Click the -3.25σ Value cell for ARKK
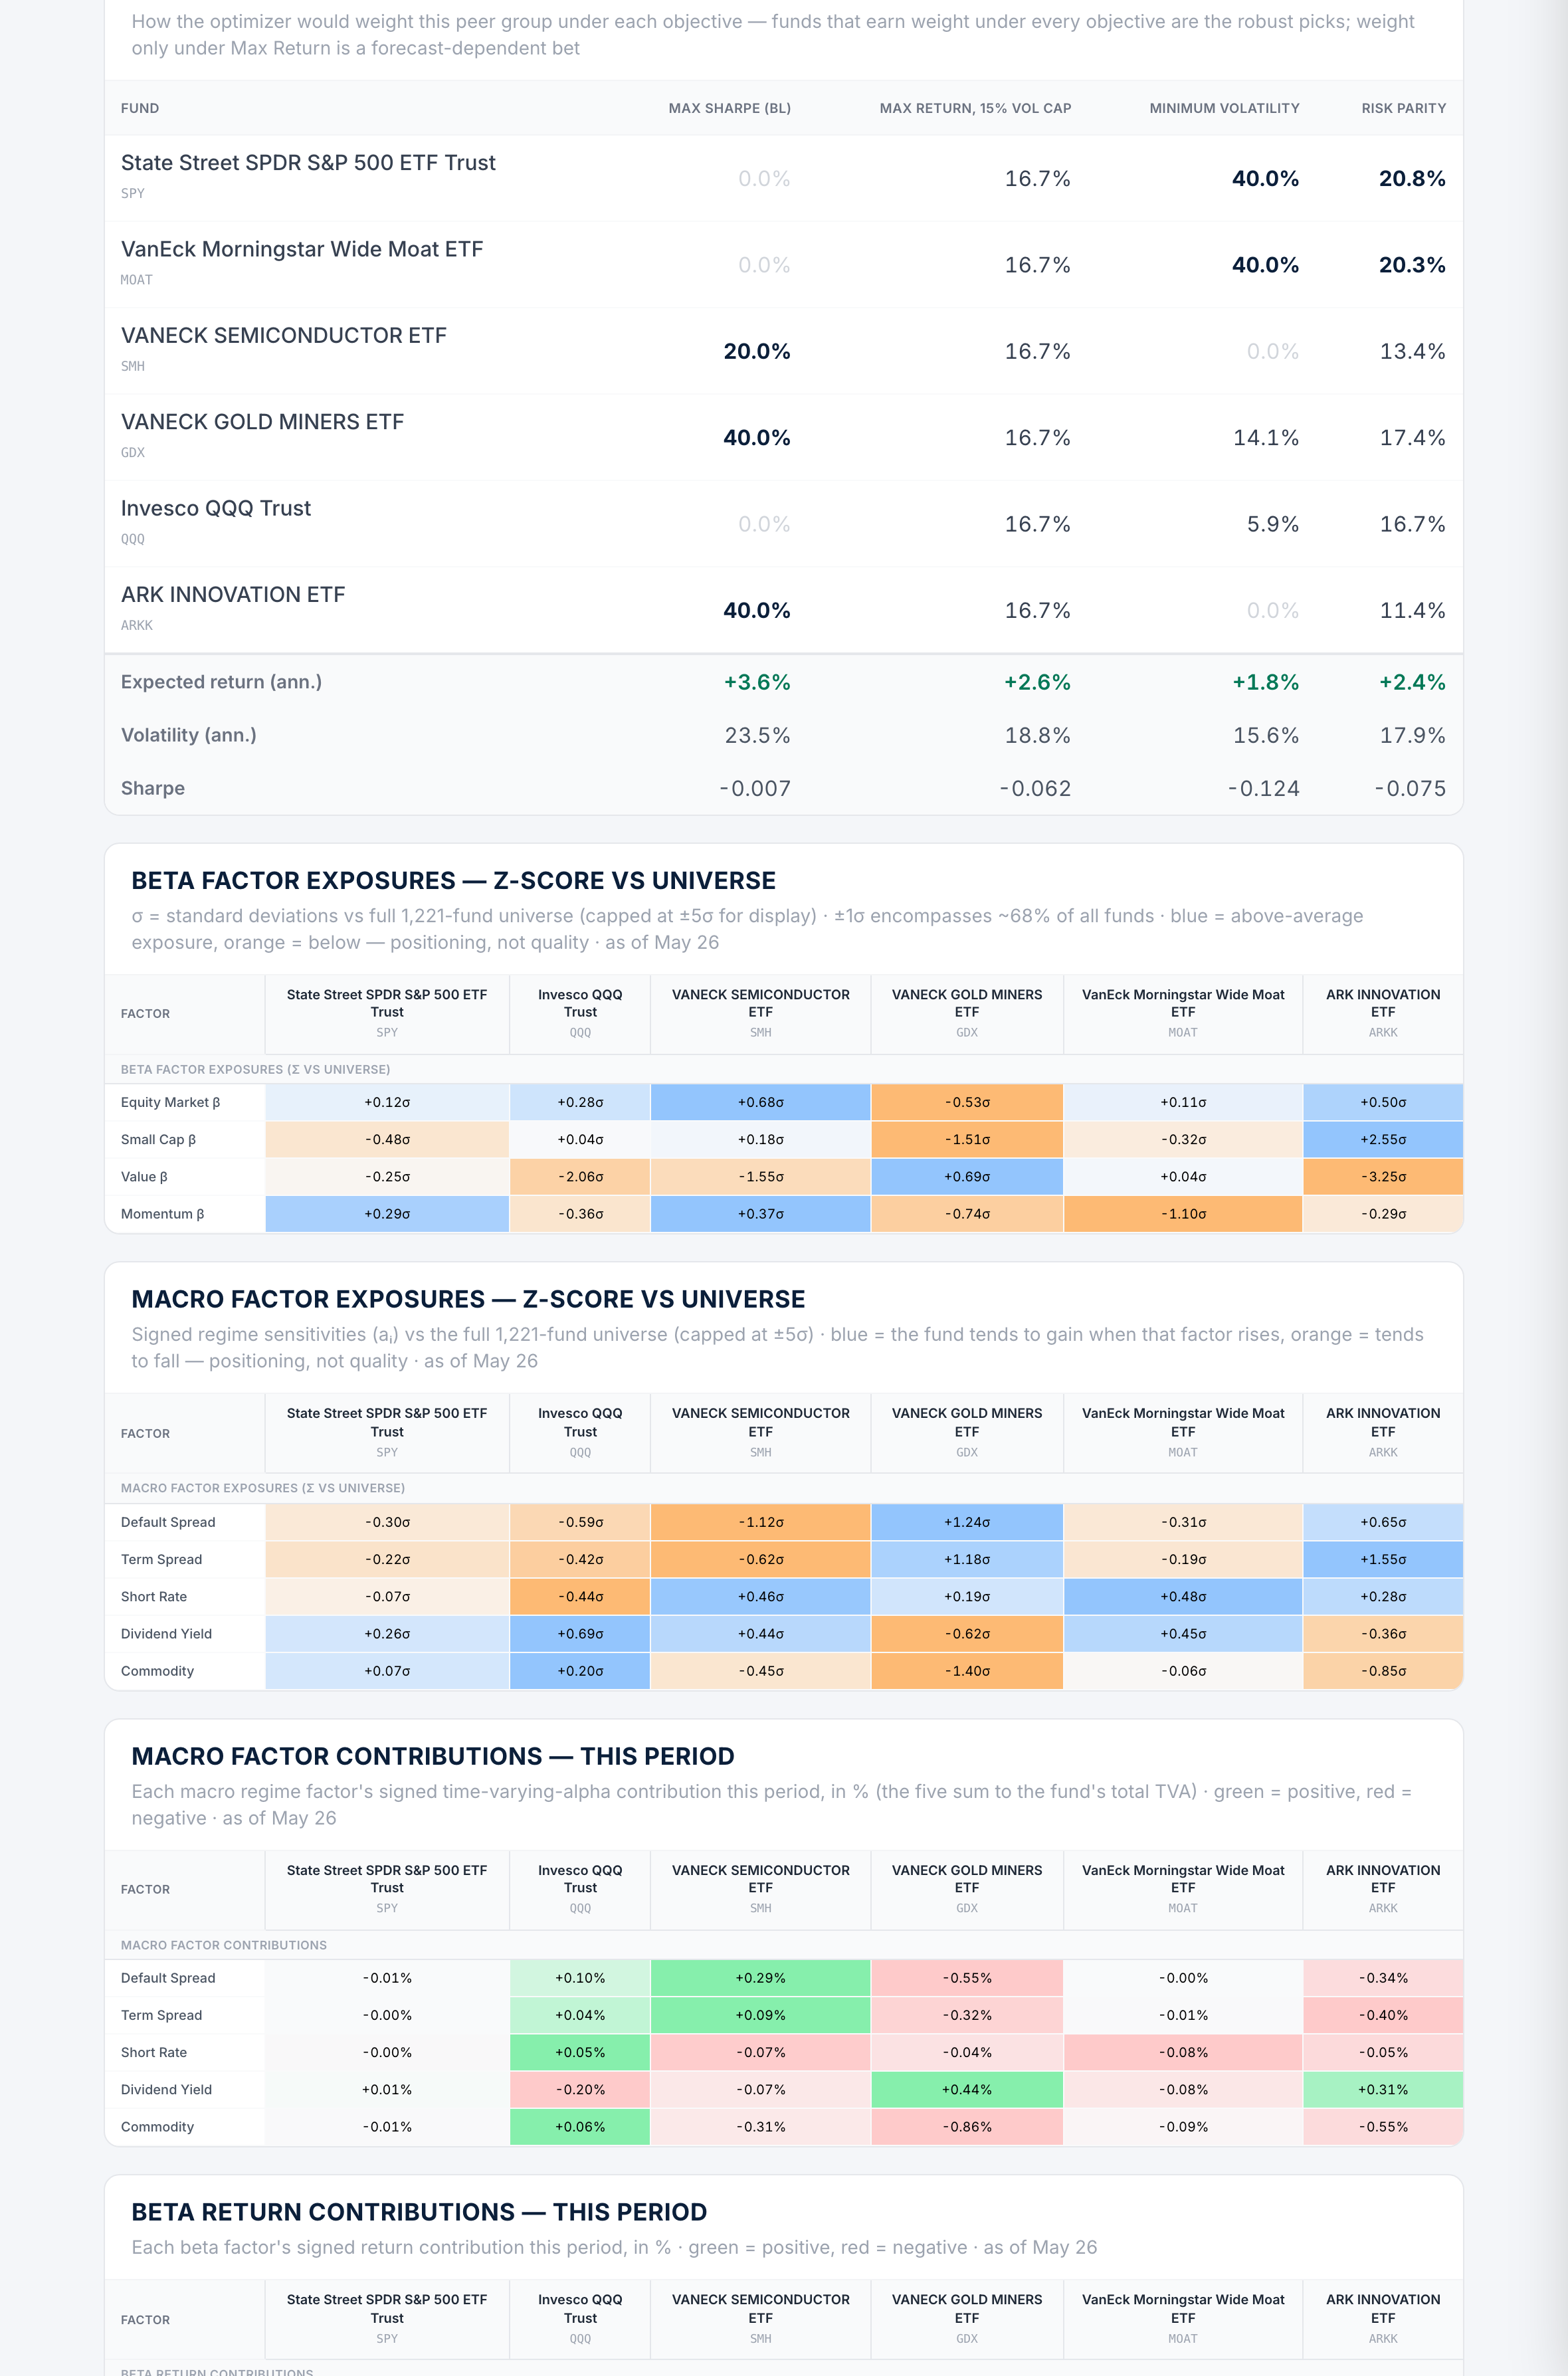Screen dimensions: 1568x2376 (x=1383, y=1177)
